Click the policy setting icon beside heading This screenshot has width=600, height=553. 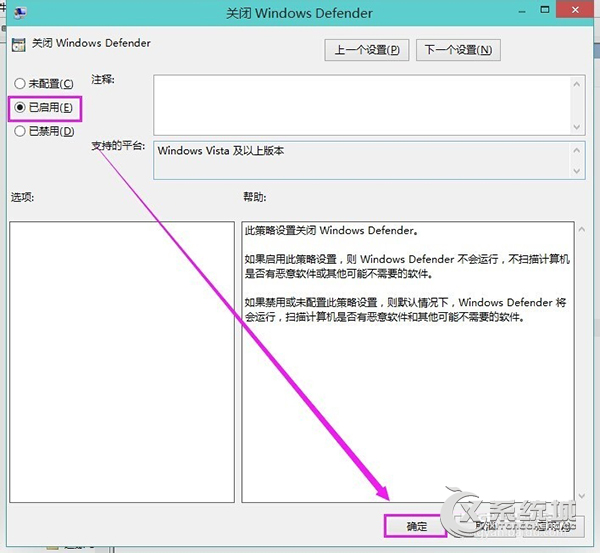tap(18, 44)
